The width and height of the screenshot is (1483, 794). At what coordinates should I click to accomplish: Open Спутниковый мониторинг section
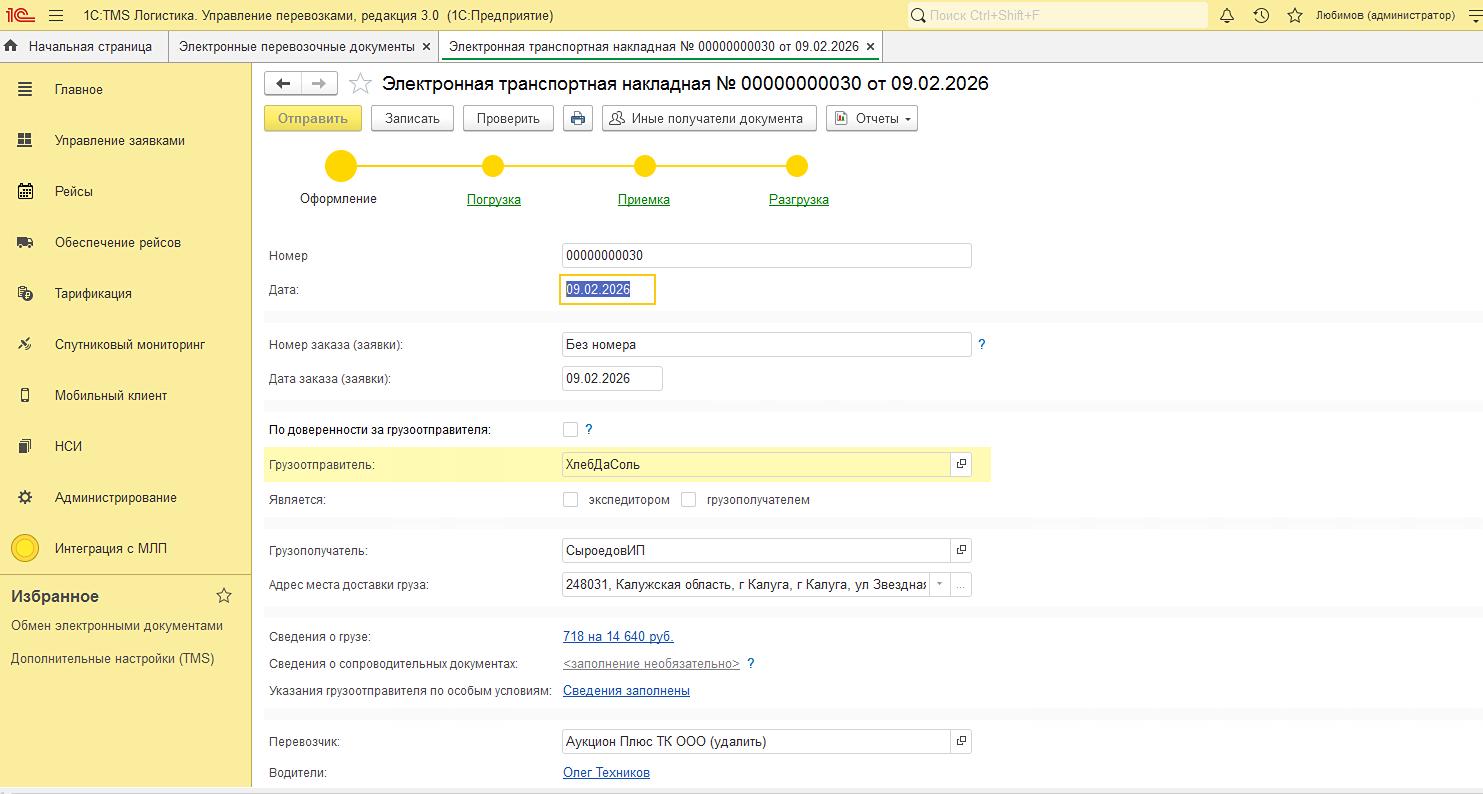click(129, 344)
